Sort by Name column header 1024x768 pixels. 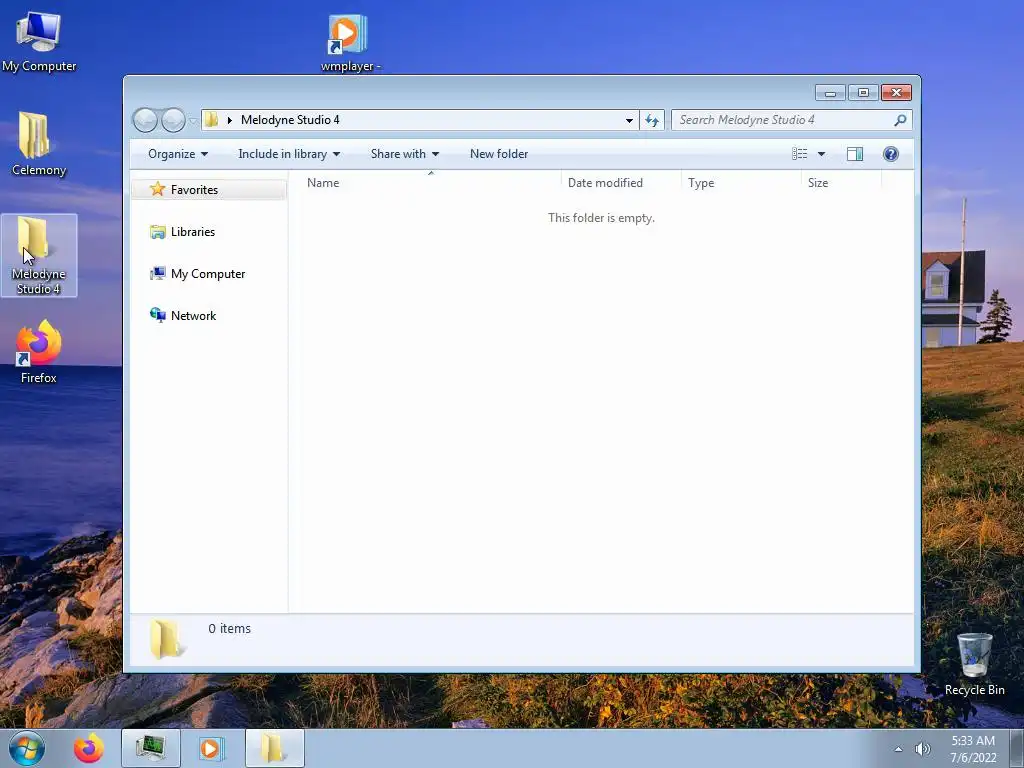tap(430, 183)
